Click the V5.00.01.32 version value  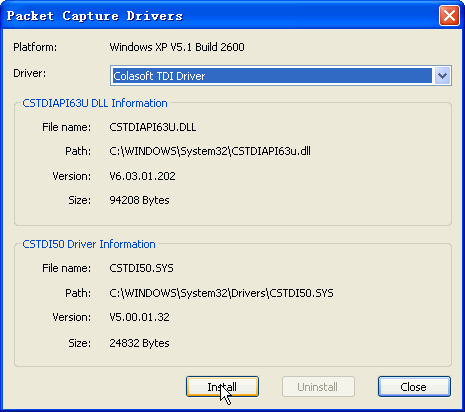tap(139, 317)
